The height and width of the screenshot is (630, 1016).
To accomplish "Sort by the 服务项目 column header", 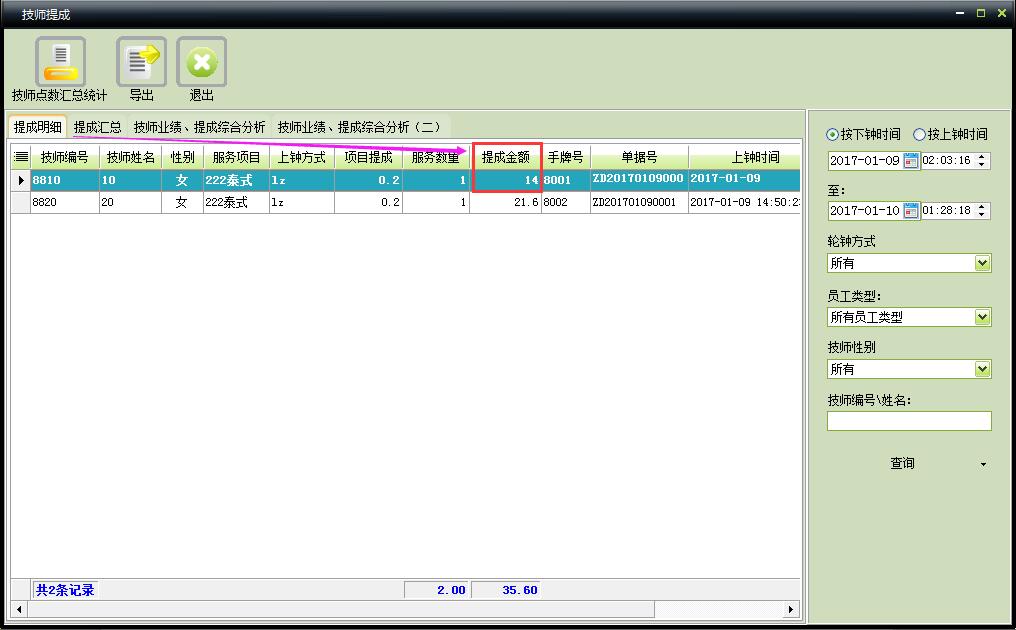I will [236, 157].
